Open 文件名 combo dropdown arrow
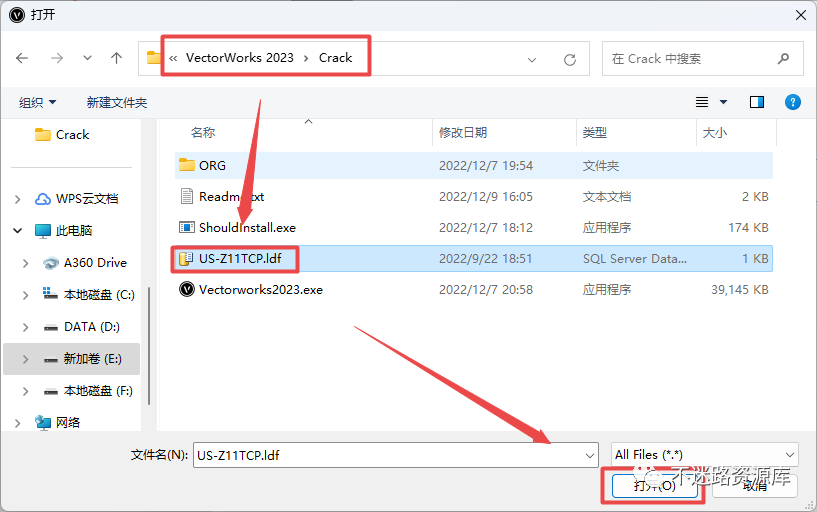Viewport: 817px width, 512px height. (x=590, y=456)
